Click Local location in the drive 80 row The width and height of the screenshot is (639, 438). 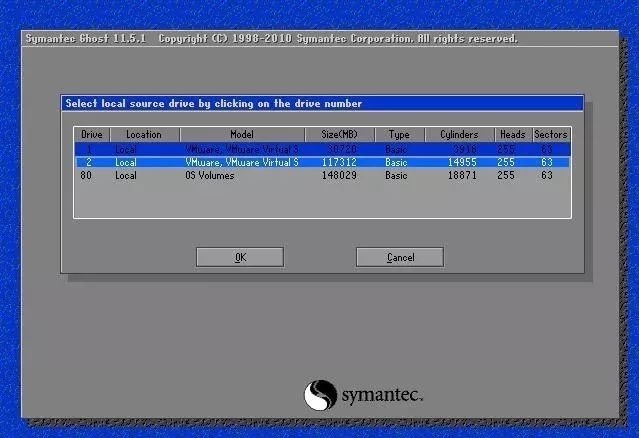(x=126, y=176)
